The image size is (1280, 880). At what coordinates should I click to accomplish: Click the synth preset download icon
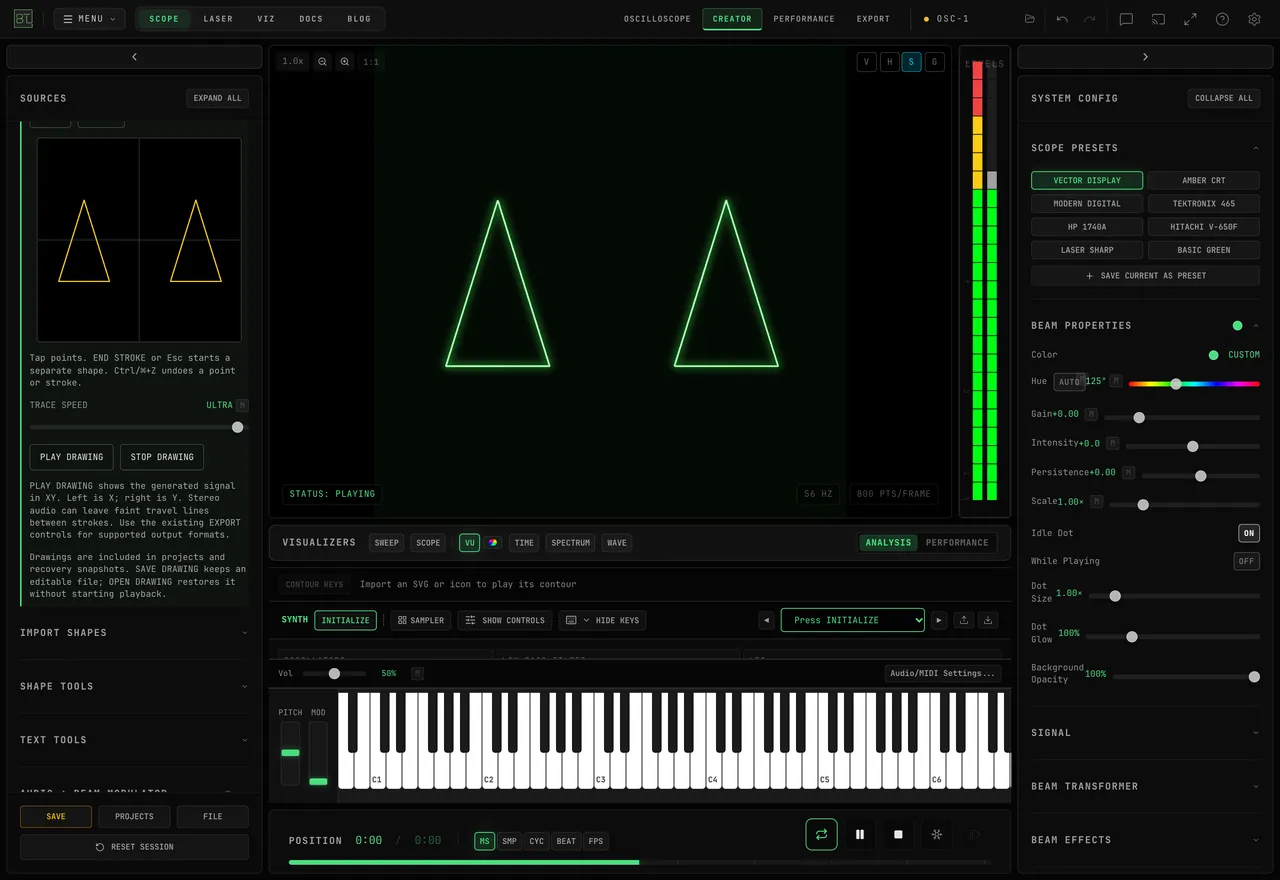click(988, 620)
